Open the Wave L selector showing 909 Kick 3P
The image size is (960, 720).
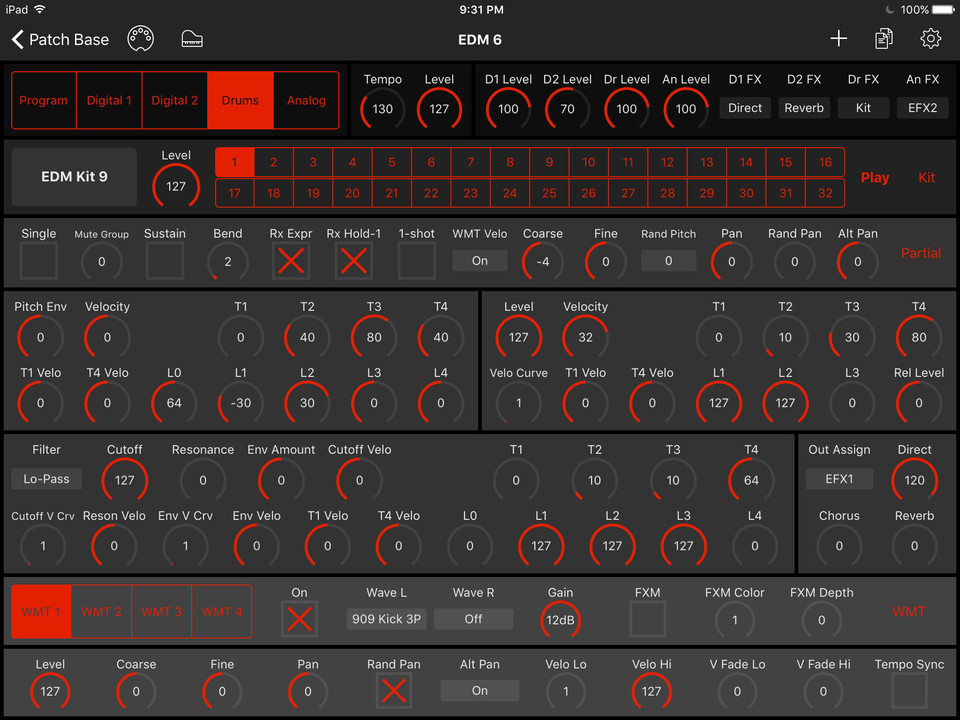(386, 619)
